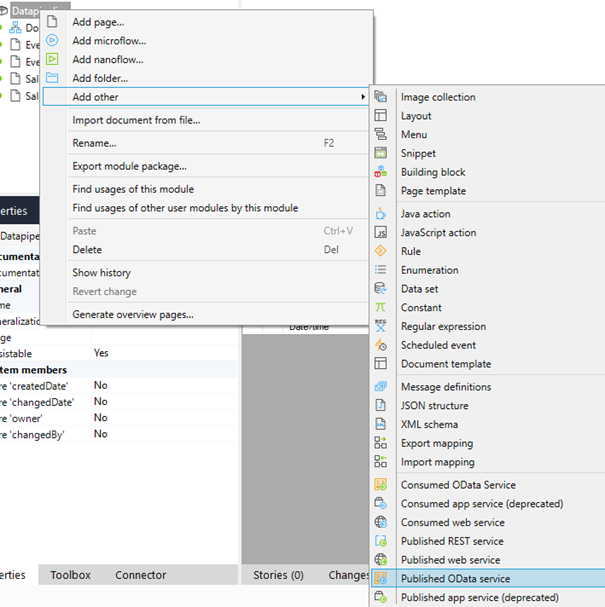Select Add nanoflow... menu entry
605x607 pixels.
click(x=108, y=60)
